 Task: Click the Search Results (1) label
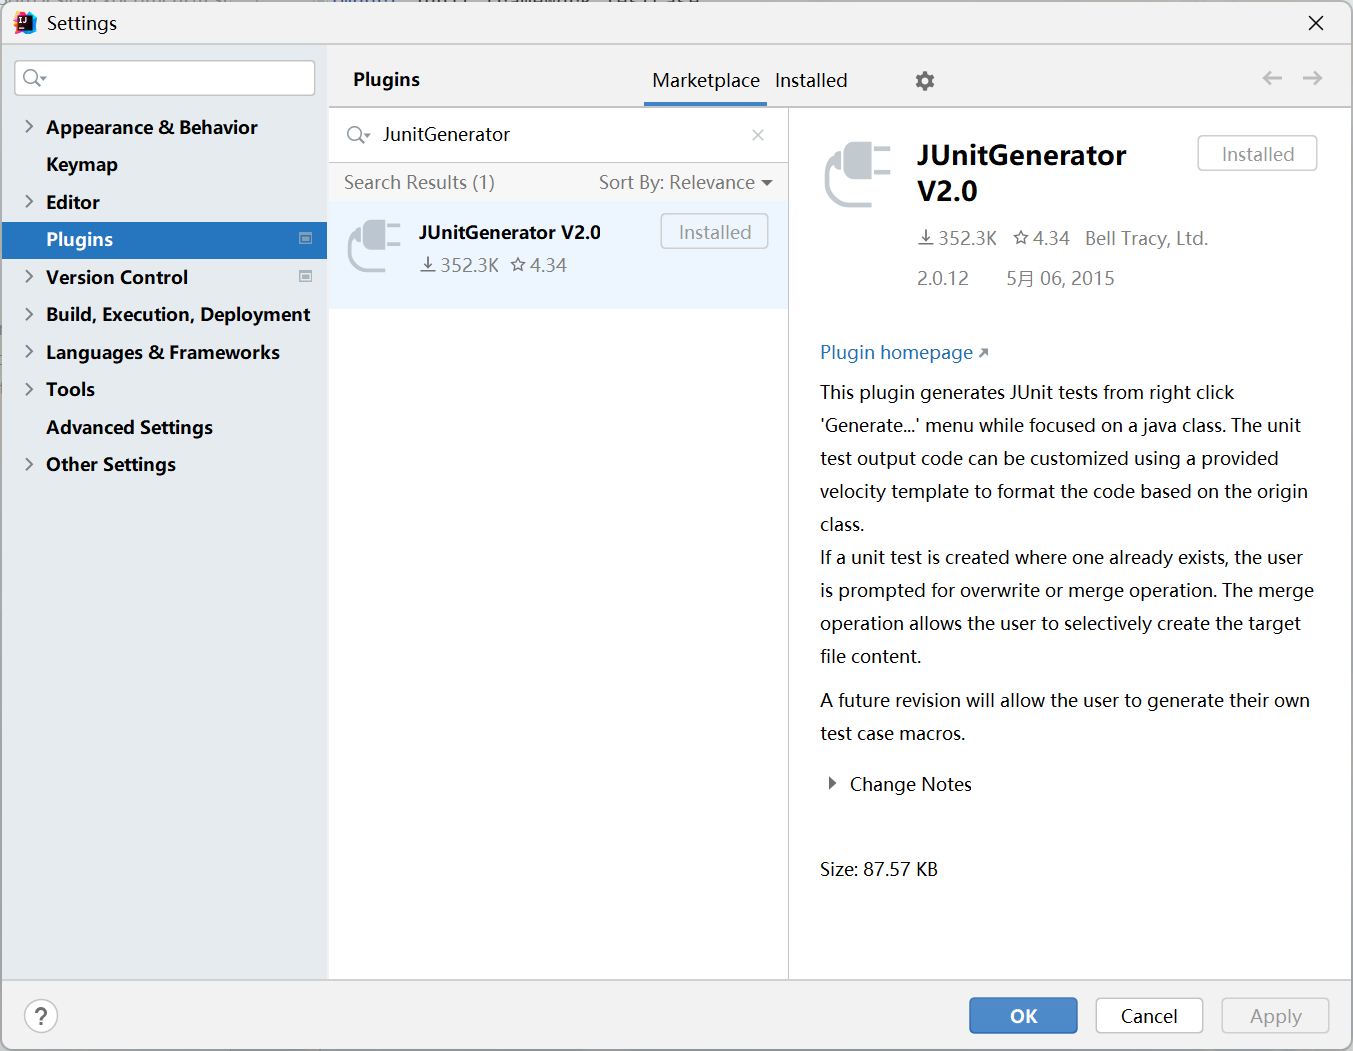point(419,183)
